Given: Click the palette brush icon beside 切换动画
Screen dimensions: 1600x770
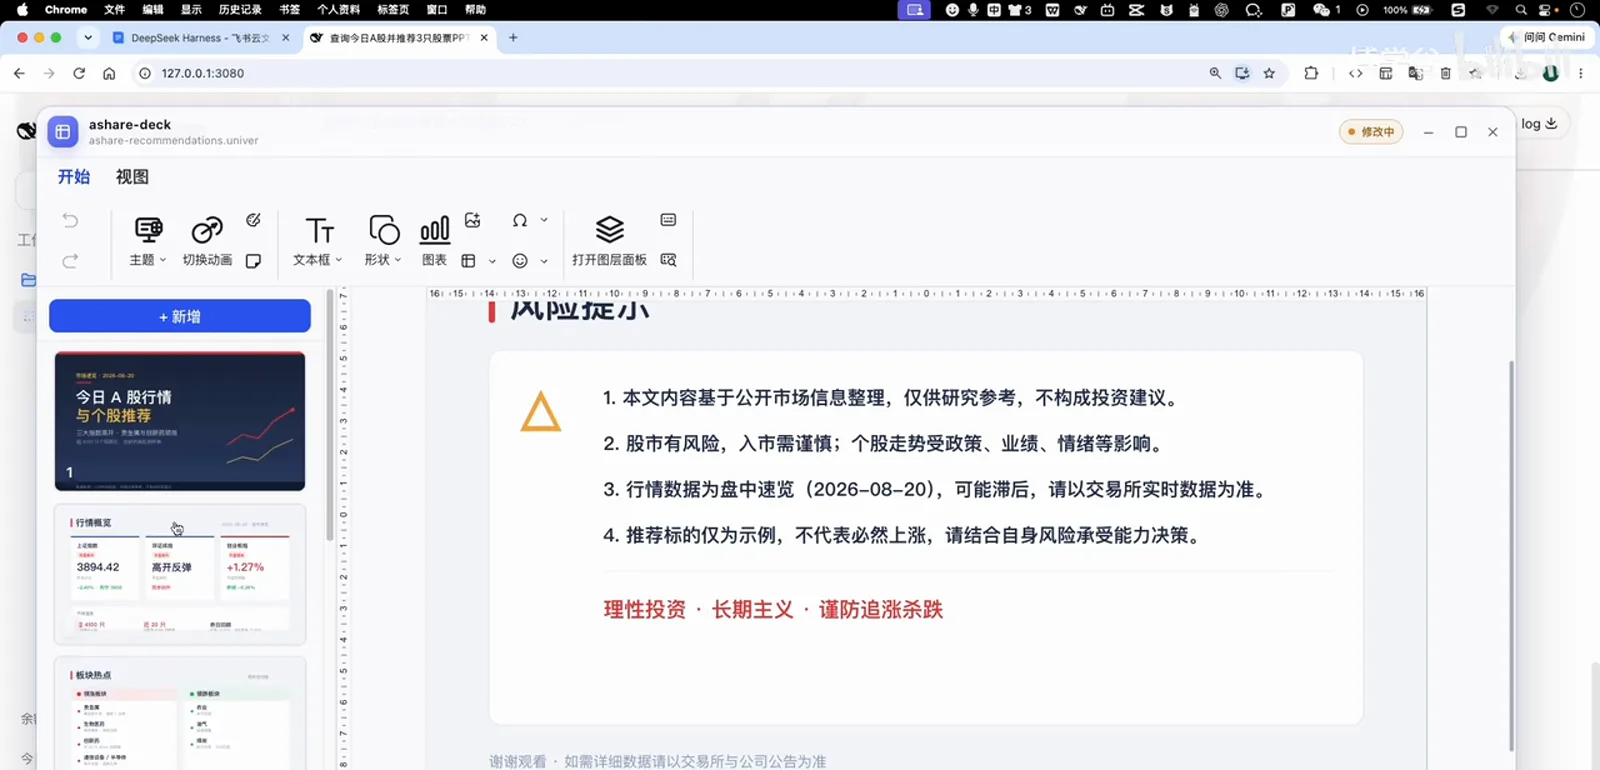Looking at the screenshot, I should tap(253, 220).
